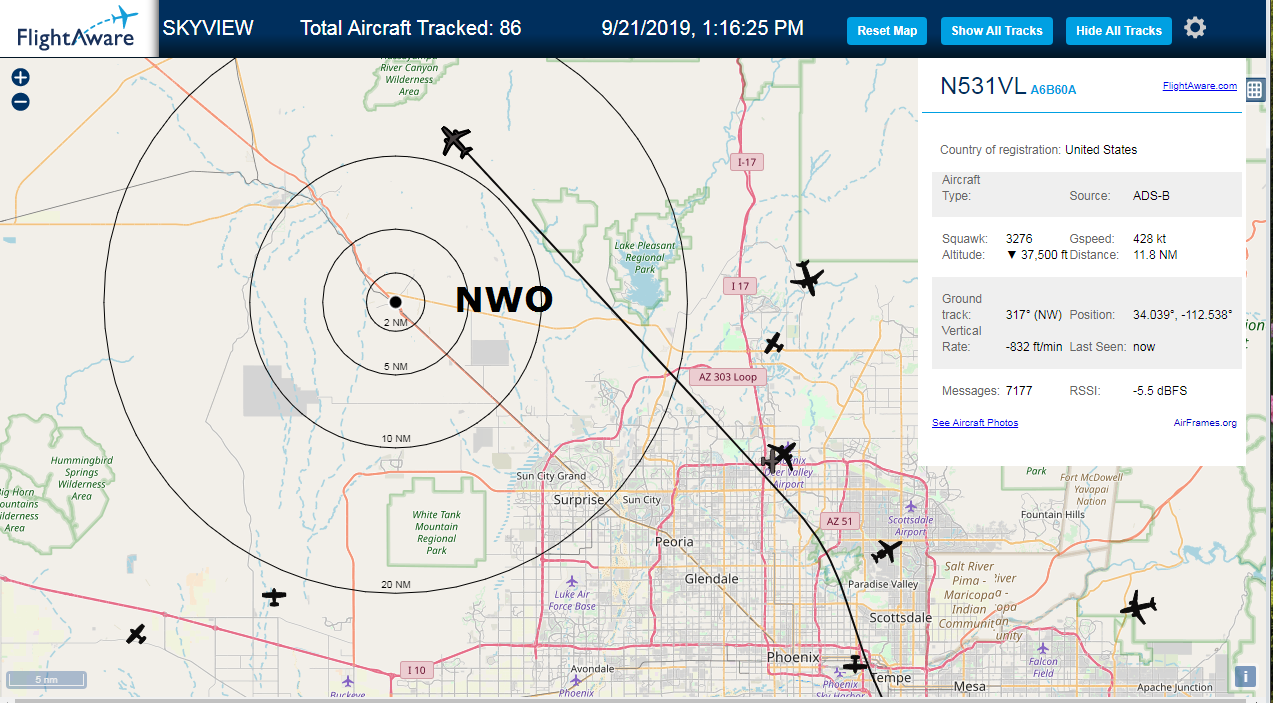
Task: Click ground speed value 428 kt
Action: click(x=1149, y=239)
